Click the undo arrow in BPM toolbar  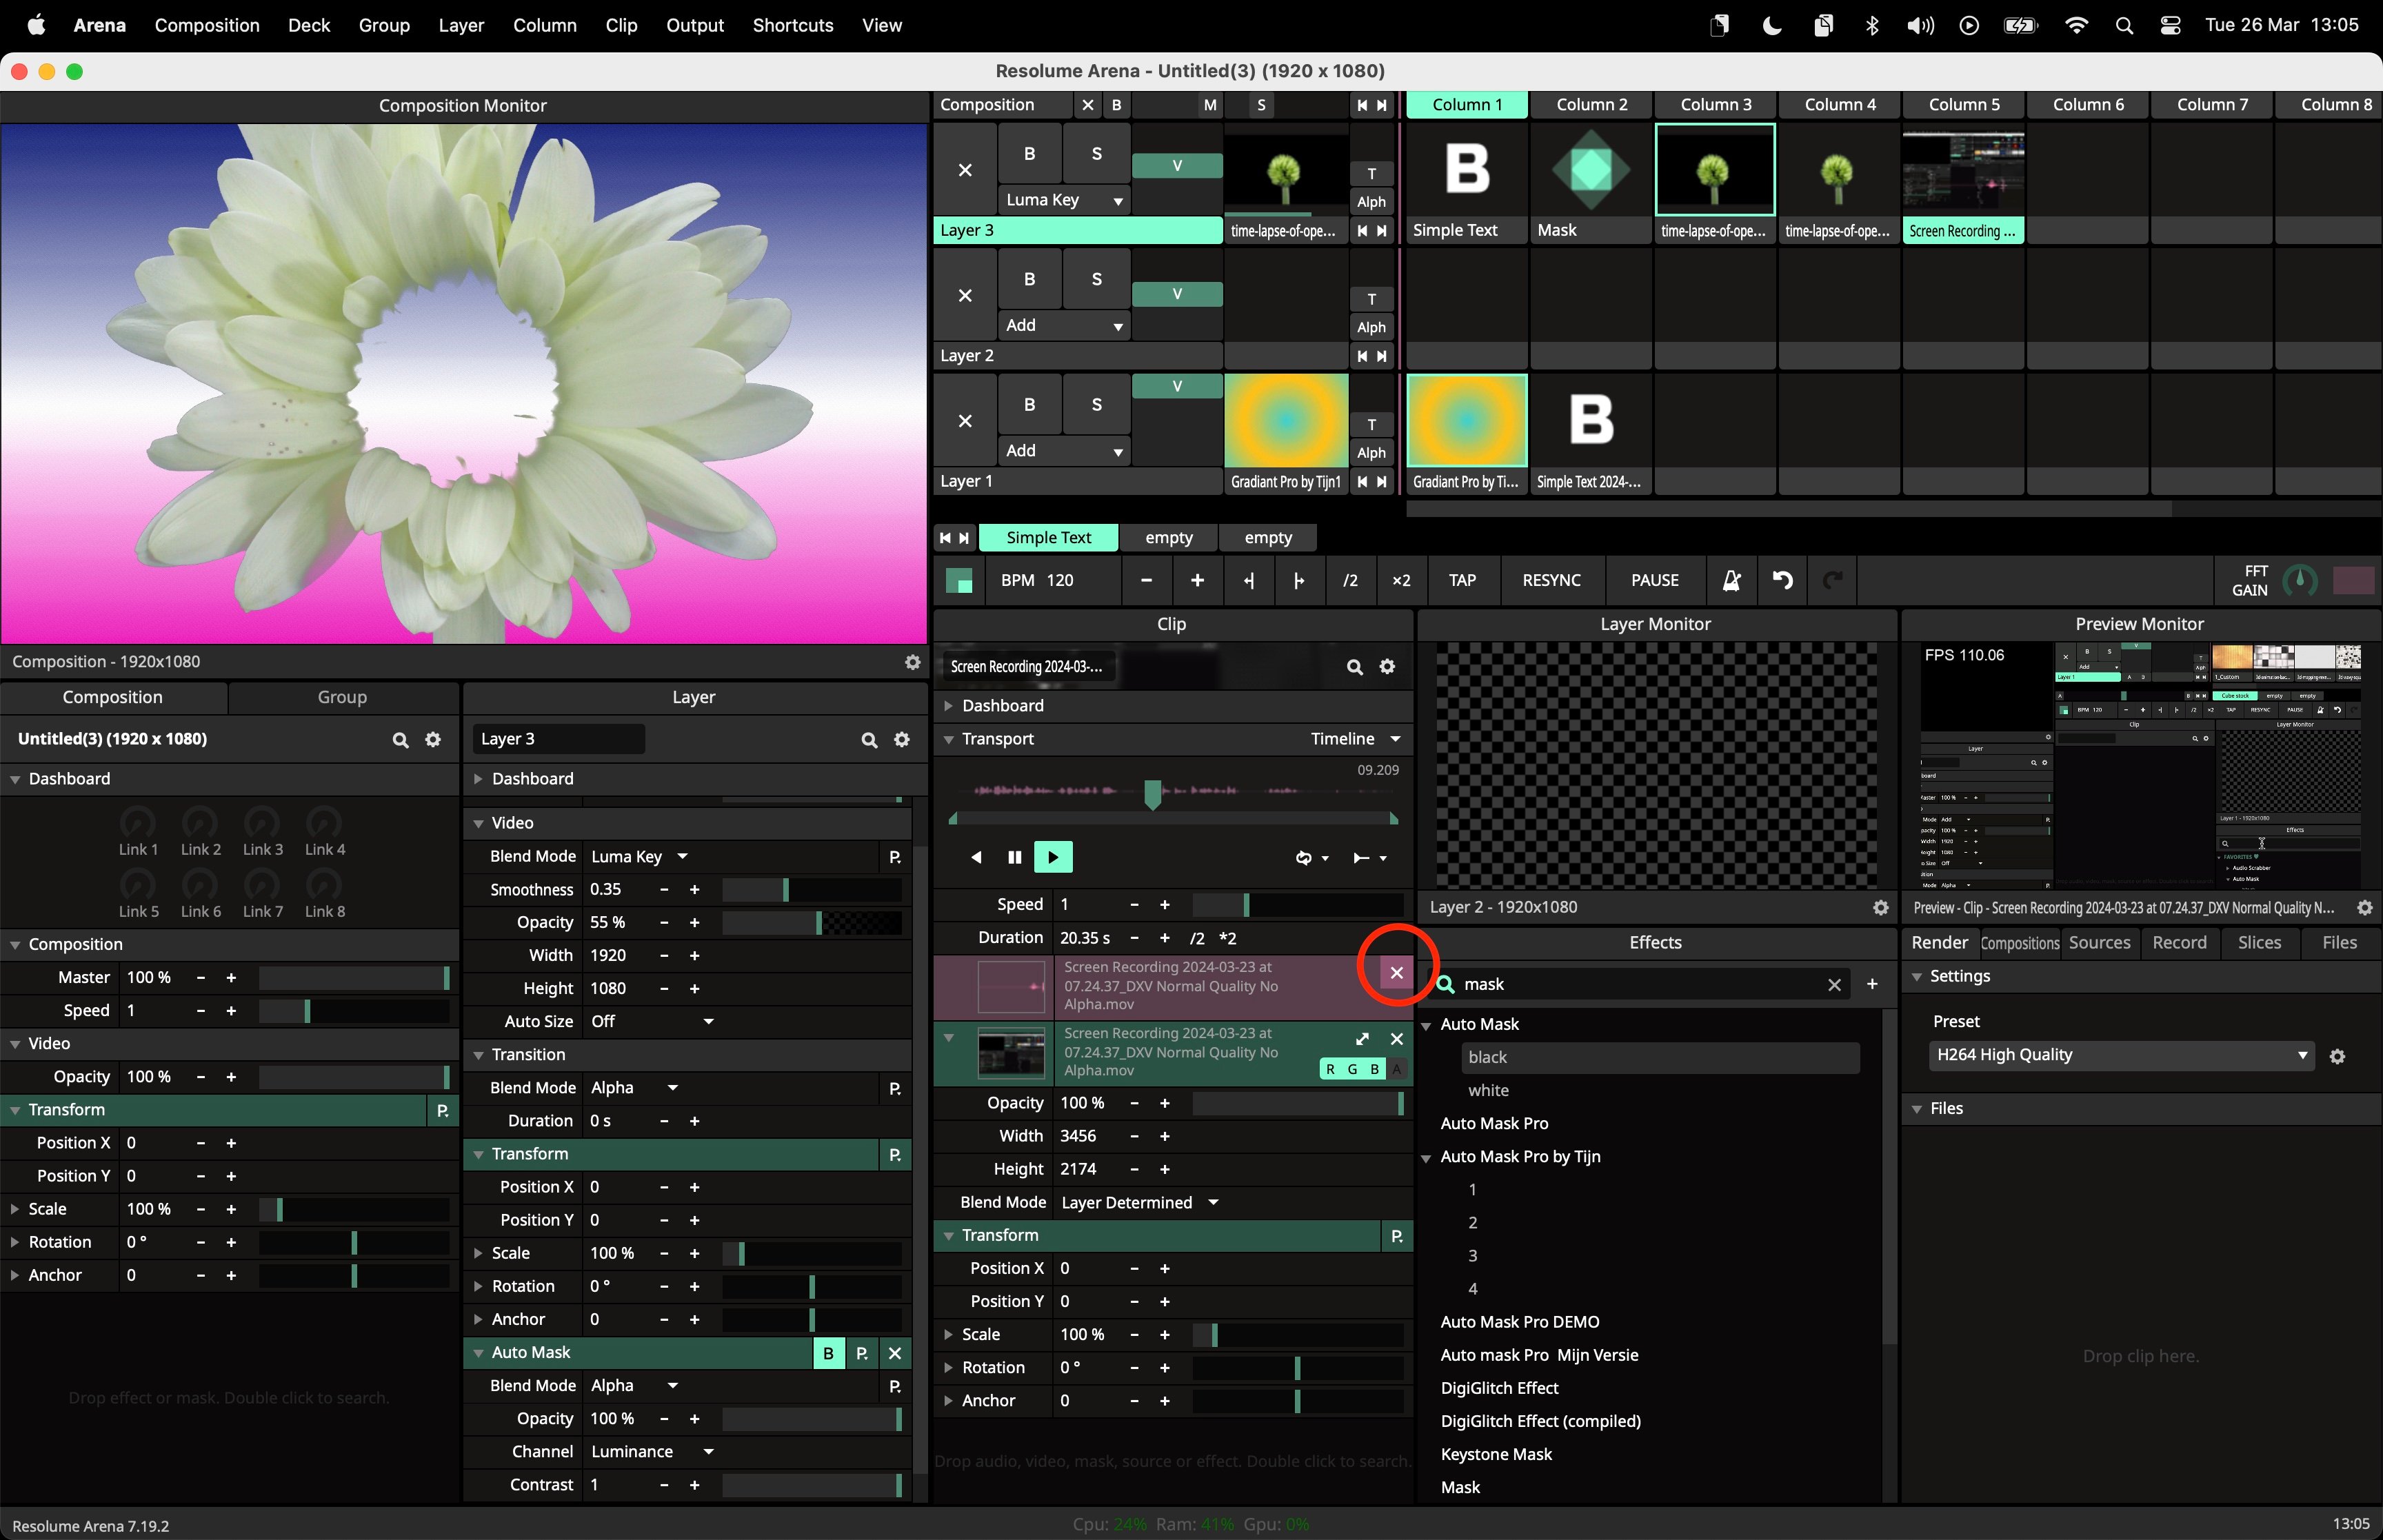(x=1782, y=580)
